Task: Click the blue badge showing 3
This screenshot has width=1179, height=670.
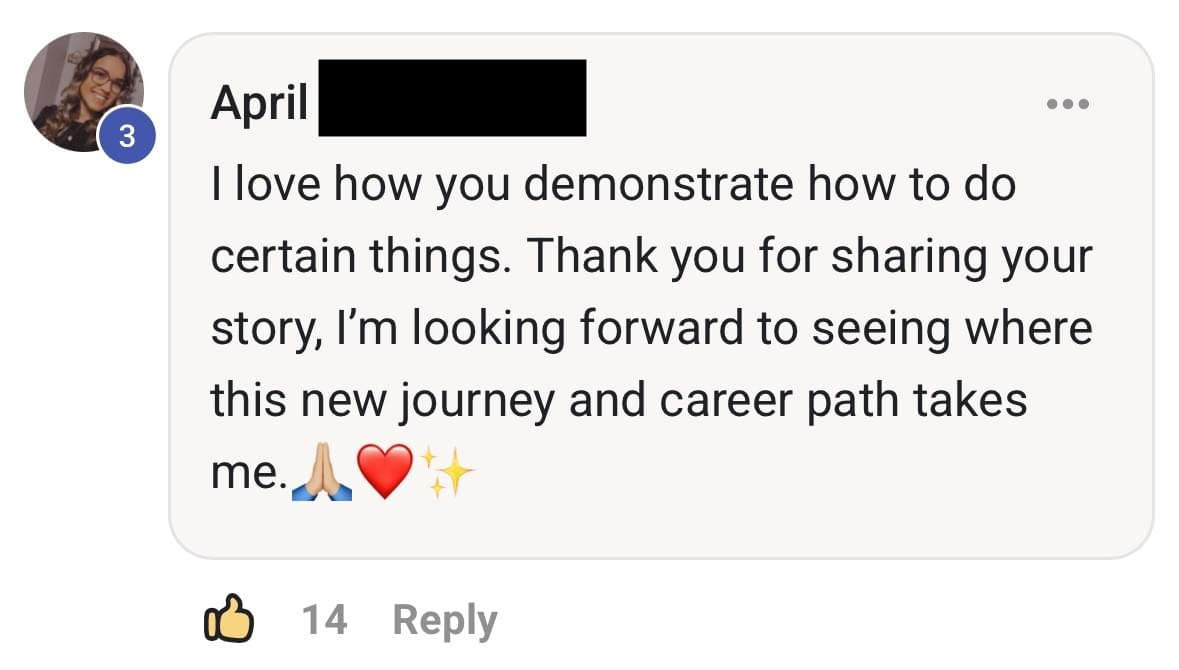Action: [x=126, y=137]
